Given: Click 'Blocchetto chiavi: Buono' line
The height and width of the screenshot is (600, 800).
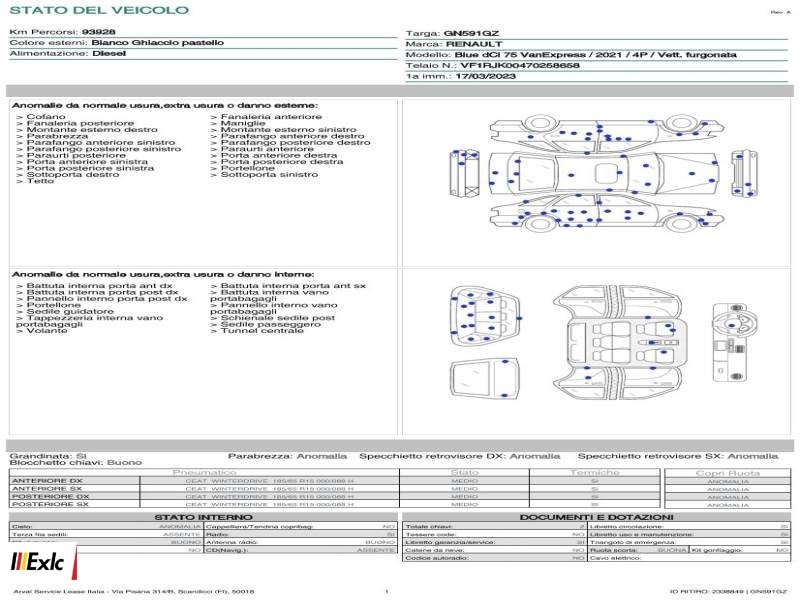Looking at the screenshot, I should pos(76,462).
